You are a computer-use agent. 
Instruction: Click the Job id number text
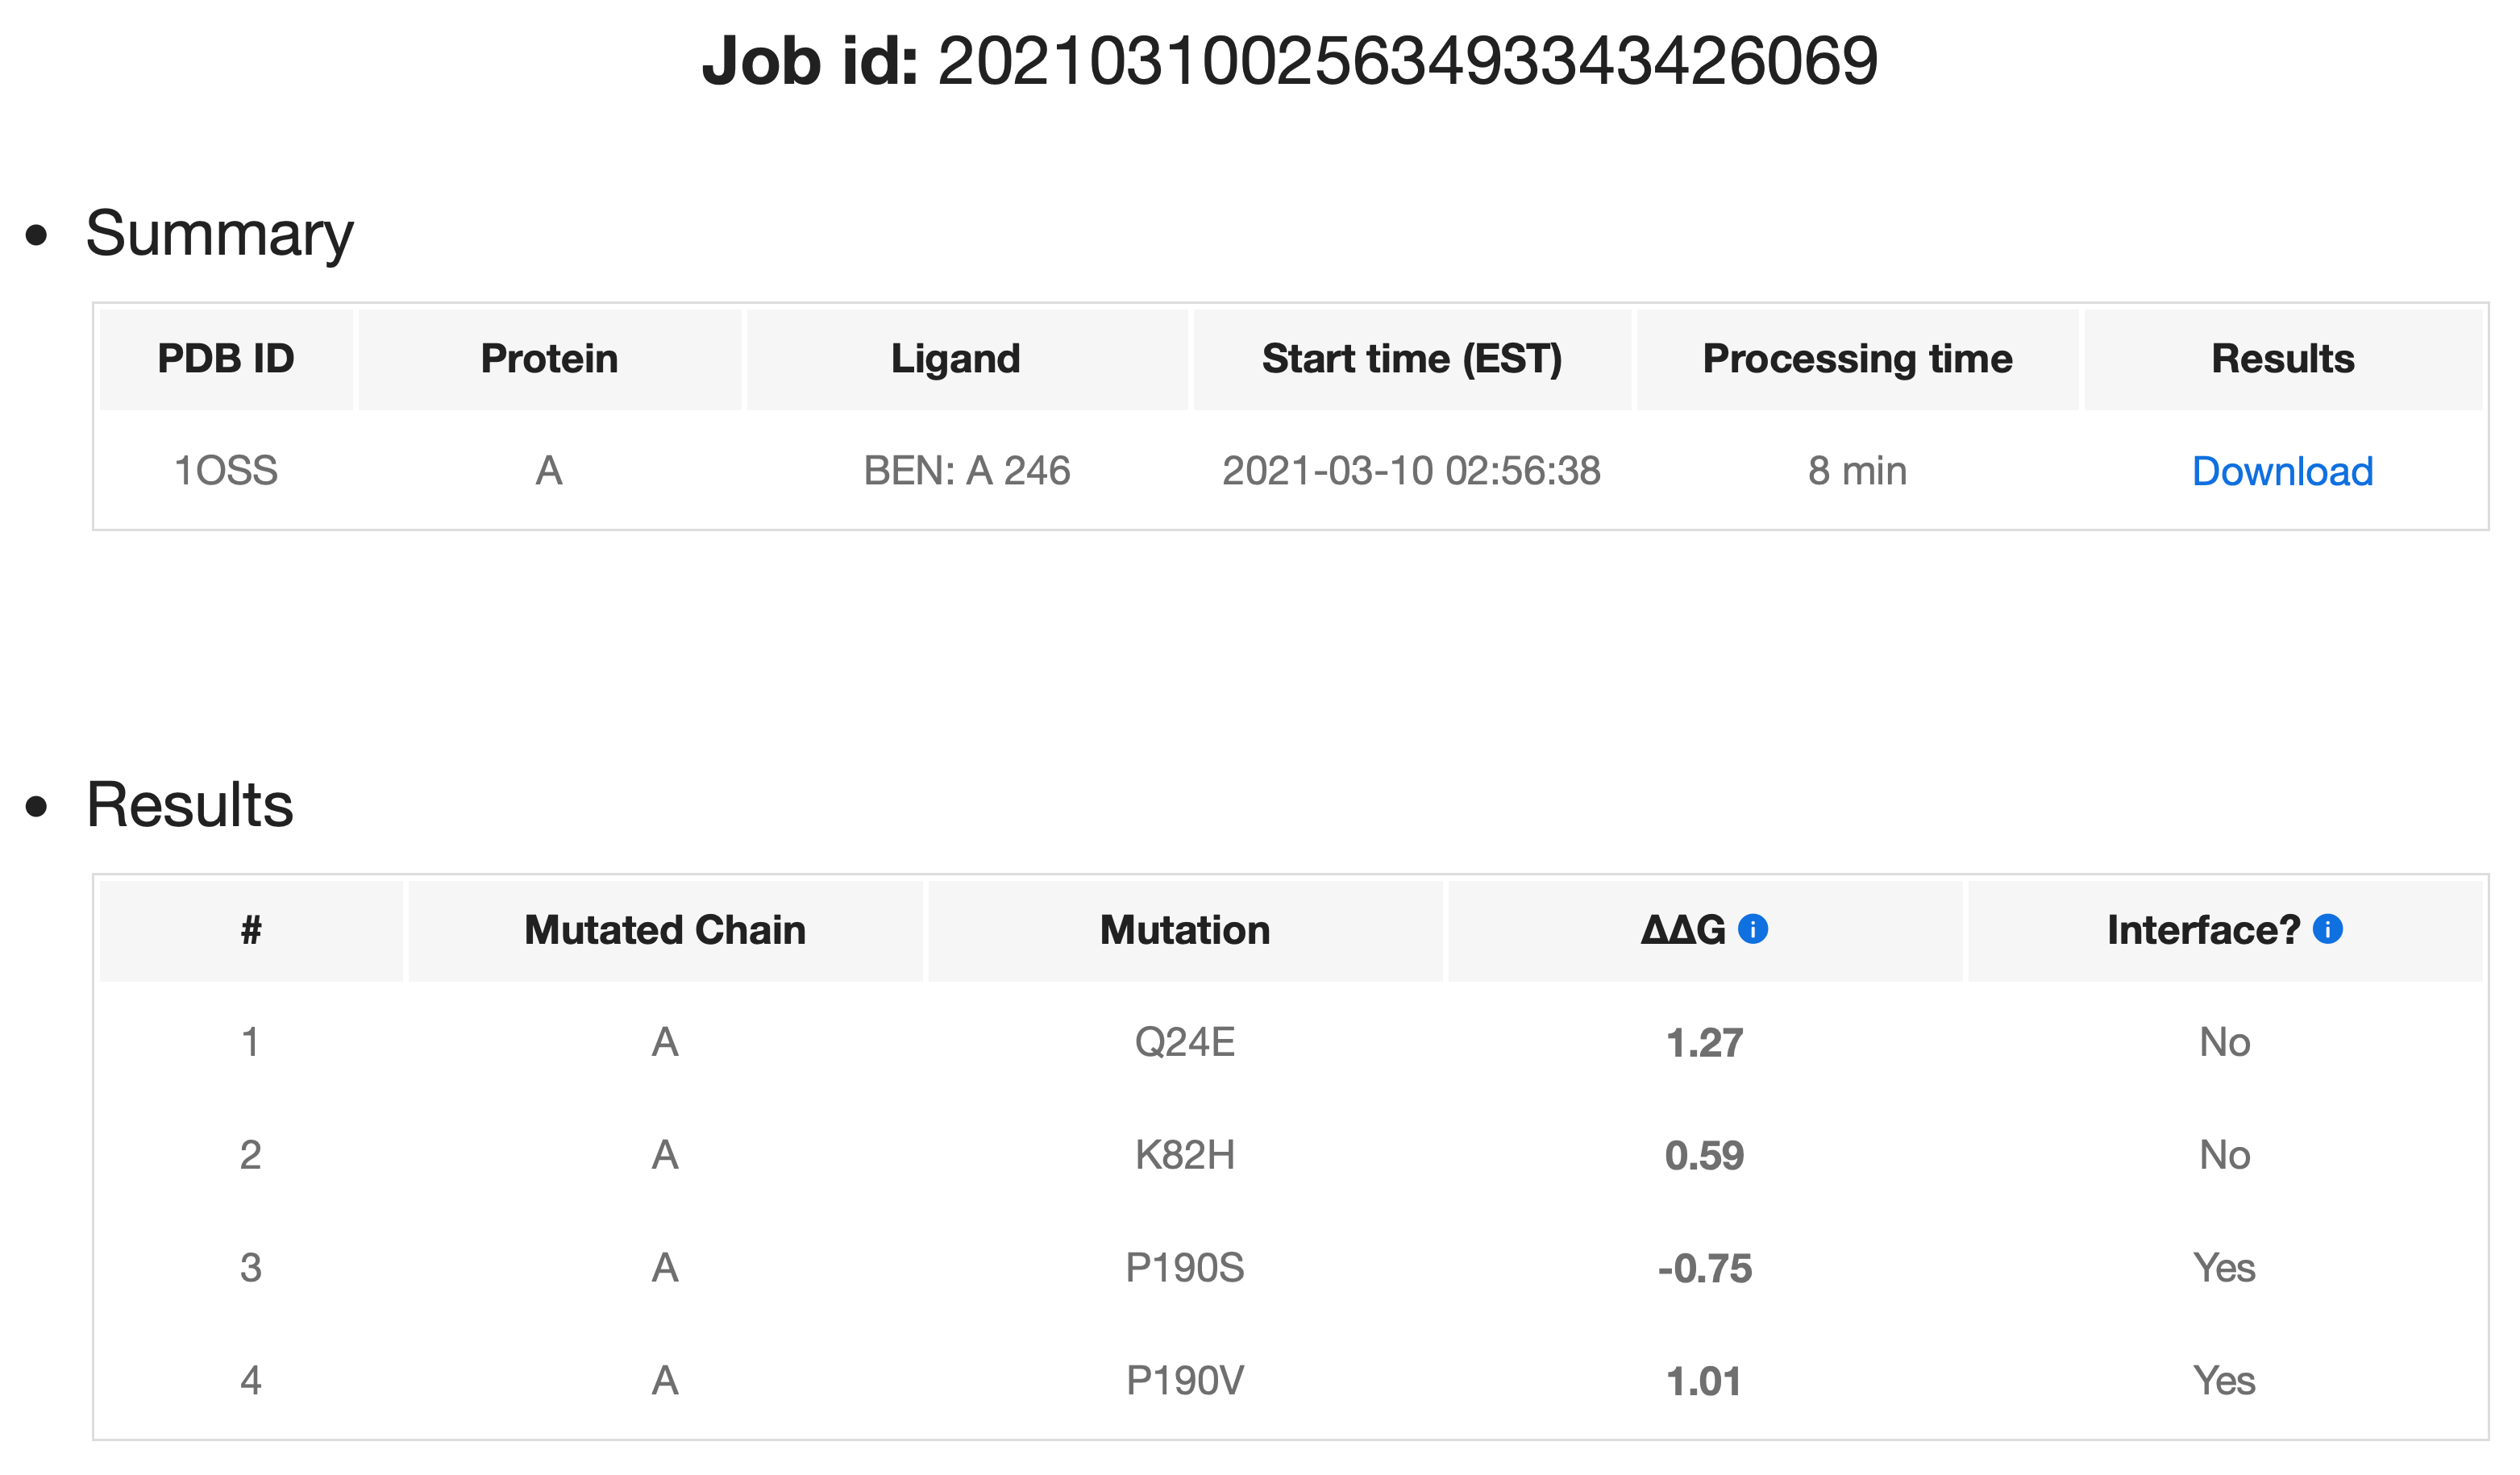click(1407, 61)
